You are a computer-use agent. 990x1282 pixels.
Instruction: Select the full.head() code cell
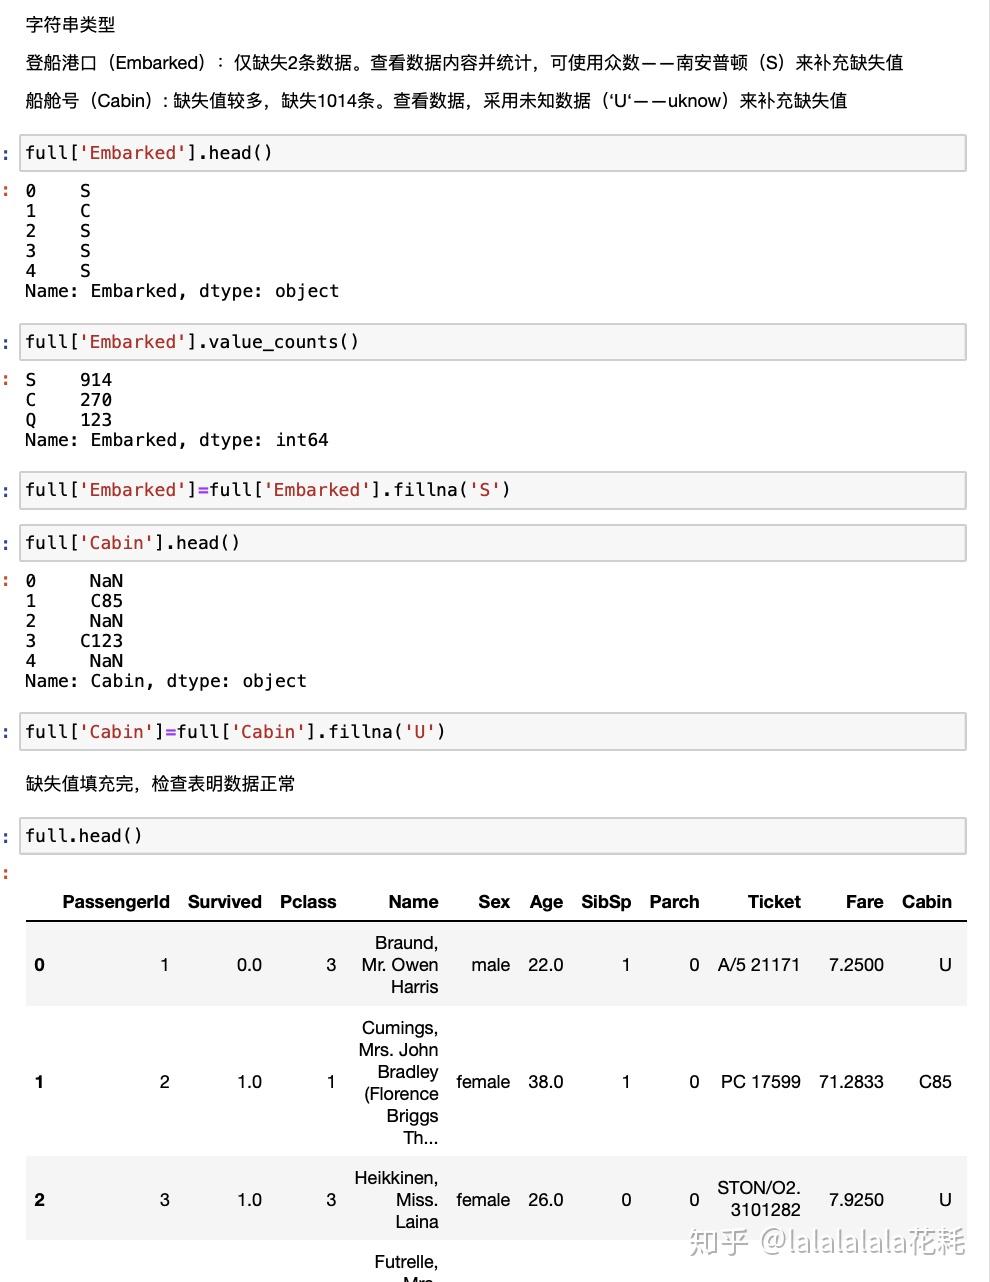pos(493,836)
